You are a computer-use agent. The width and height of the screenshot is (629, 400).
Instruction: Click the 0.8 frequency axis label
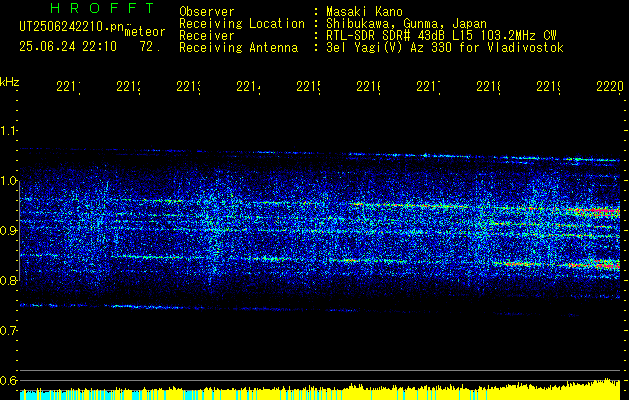(8, 280)
